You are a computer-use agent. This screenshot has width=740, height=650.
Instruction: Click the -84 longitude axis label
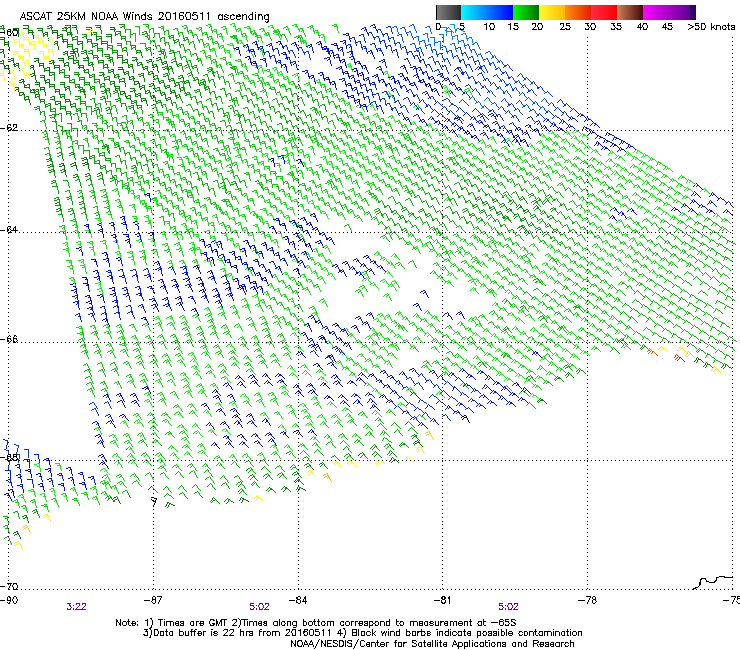(x=298, y=600)
